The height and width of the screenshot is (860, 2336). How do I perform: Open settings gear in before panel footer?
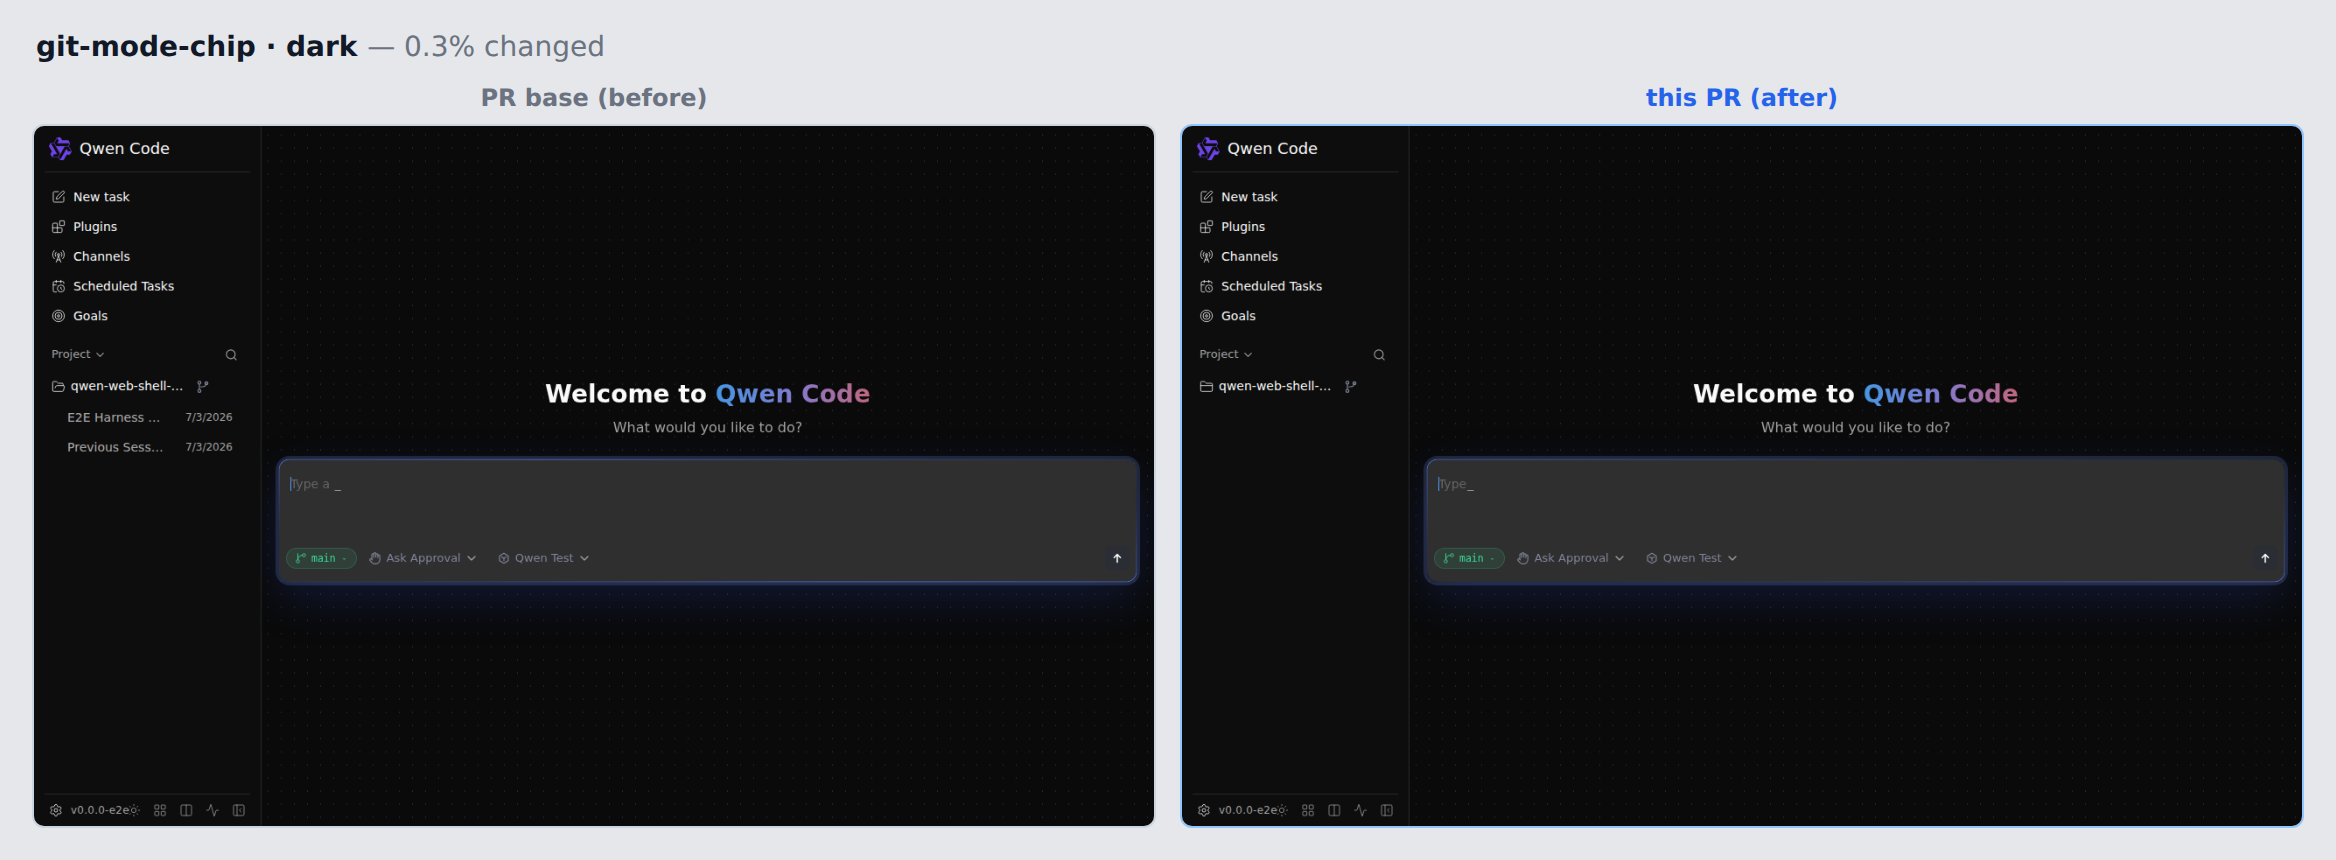point(56,810)
